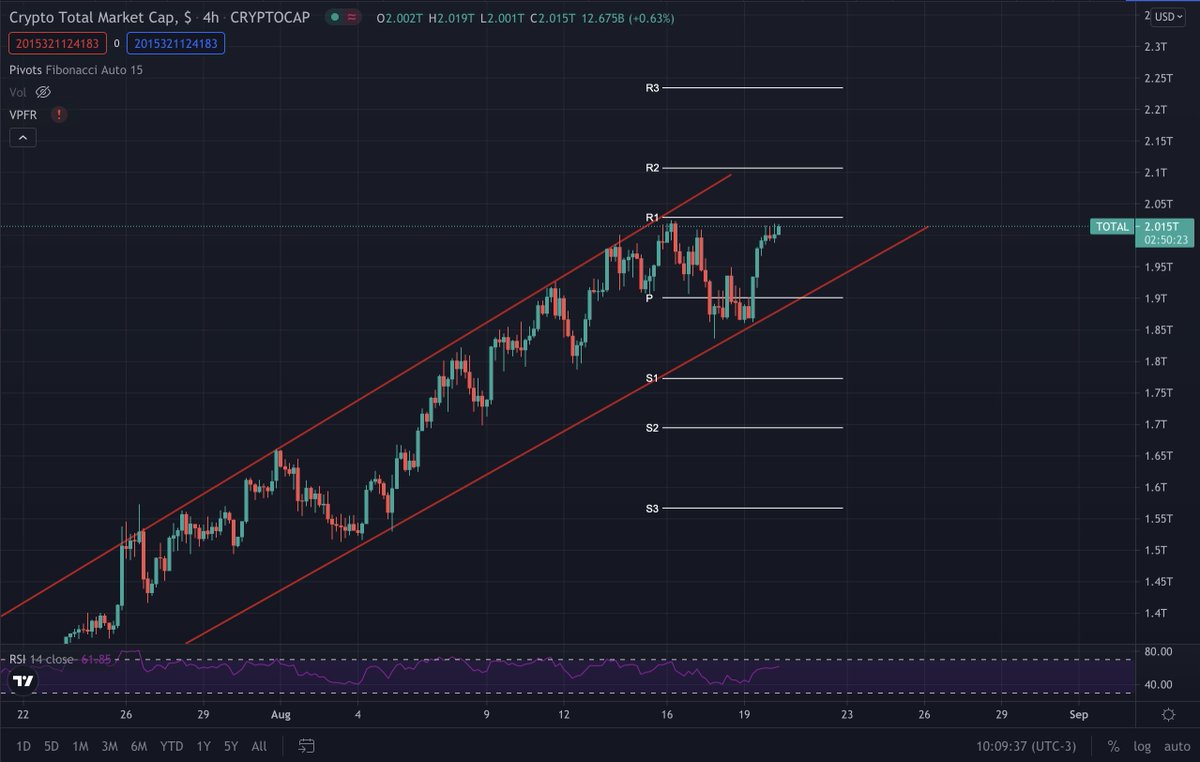Screen dimensions: 1200x762
Task: Click the S2 pivot level label
Action: 652,428
